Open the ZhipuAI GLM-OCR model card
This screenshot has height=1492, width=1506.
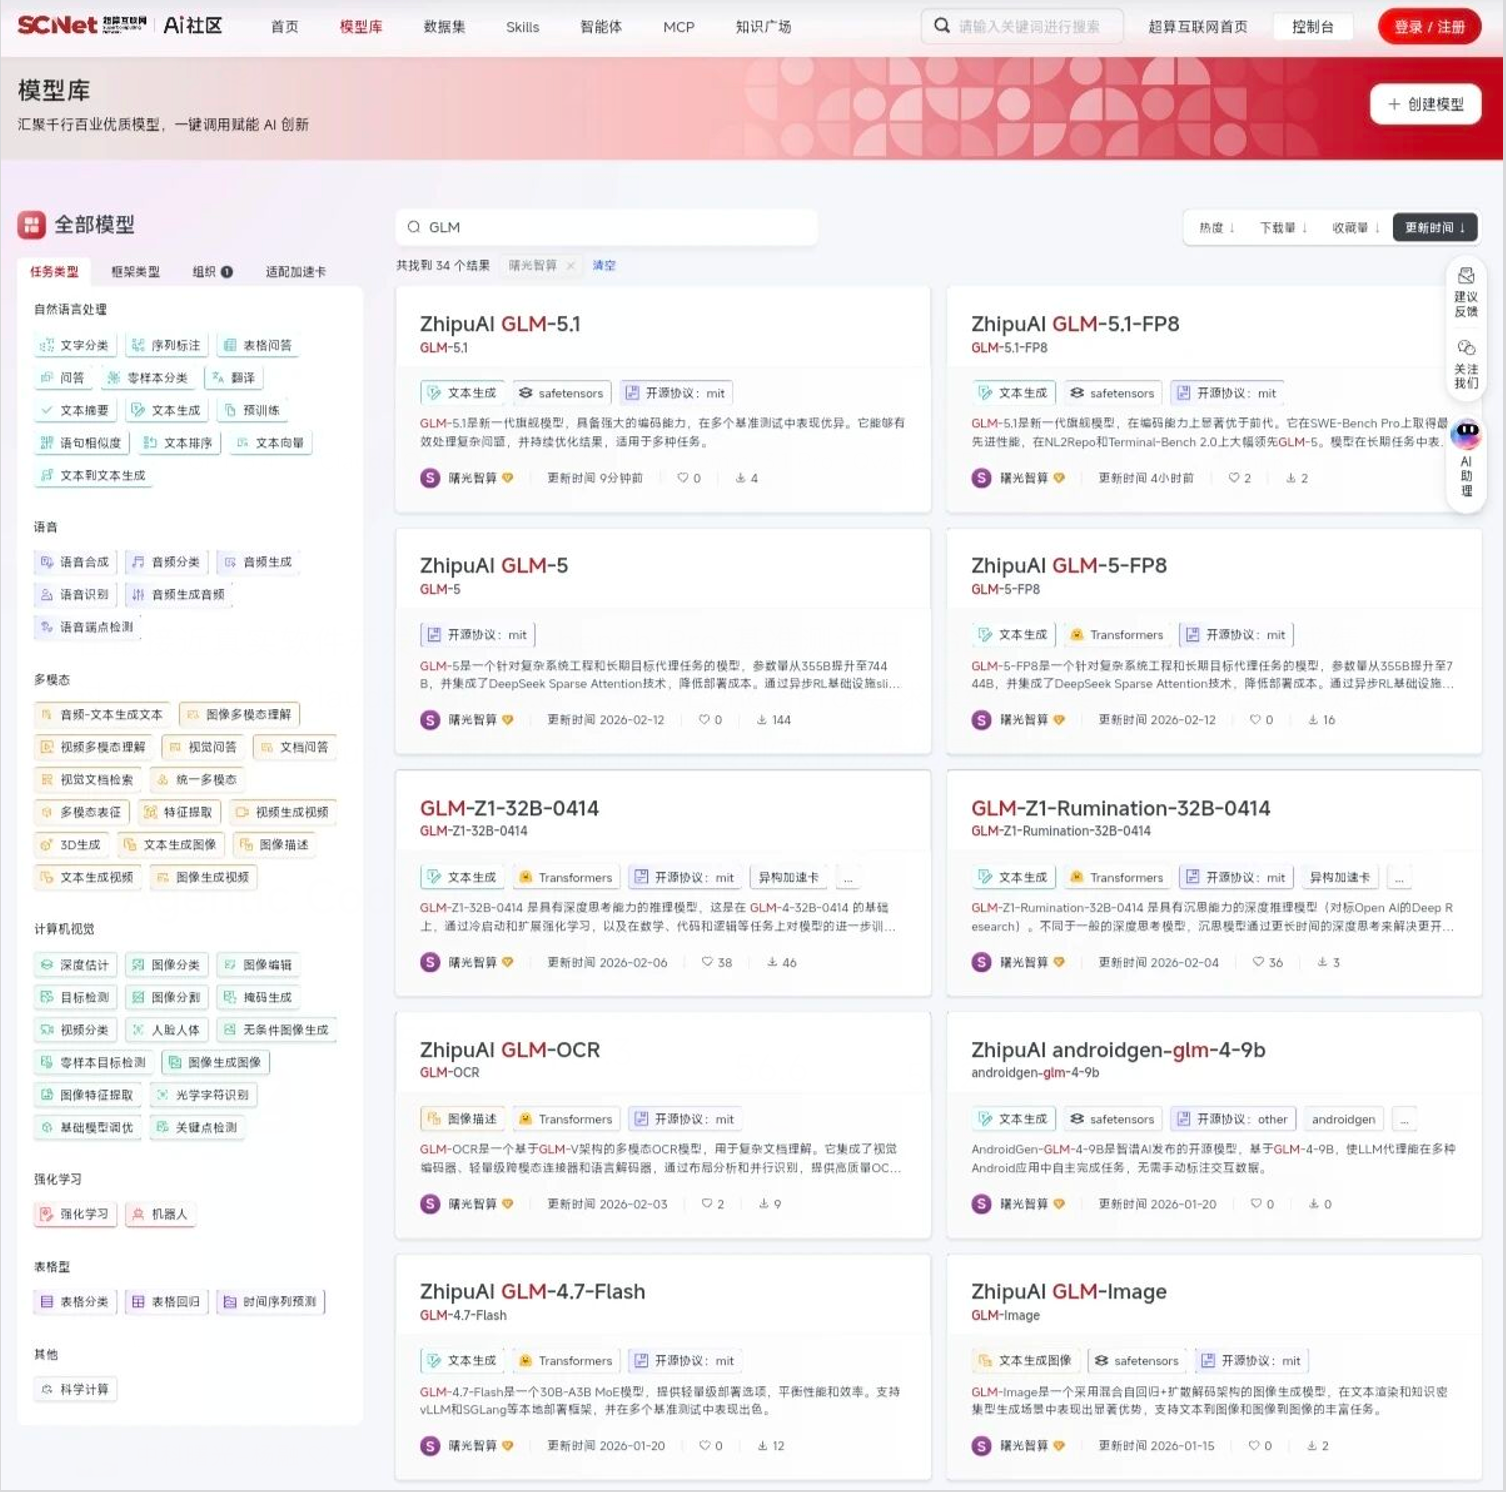[510, 1050]
